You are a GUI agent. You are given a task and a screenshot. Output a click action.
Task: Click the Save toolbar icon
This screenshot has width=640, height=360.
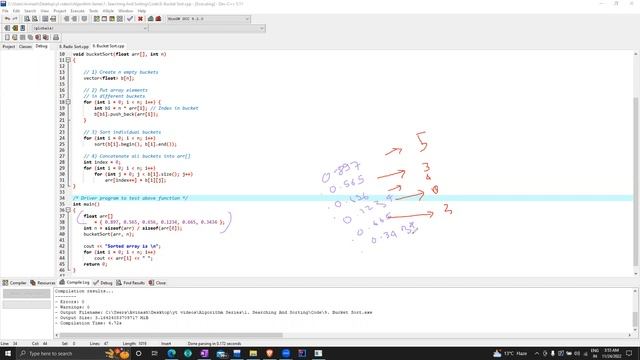coord(22,37)
